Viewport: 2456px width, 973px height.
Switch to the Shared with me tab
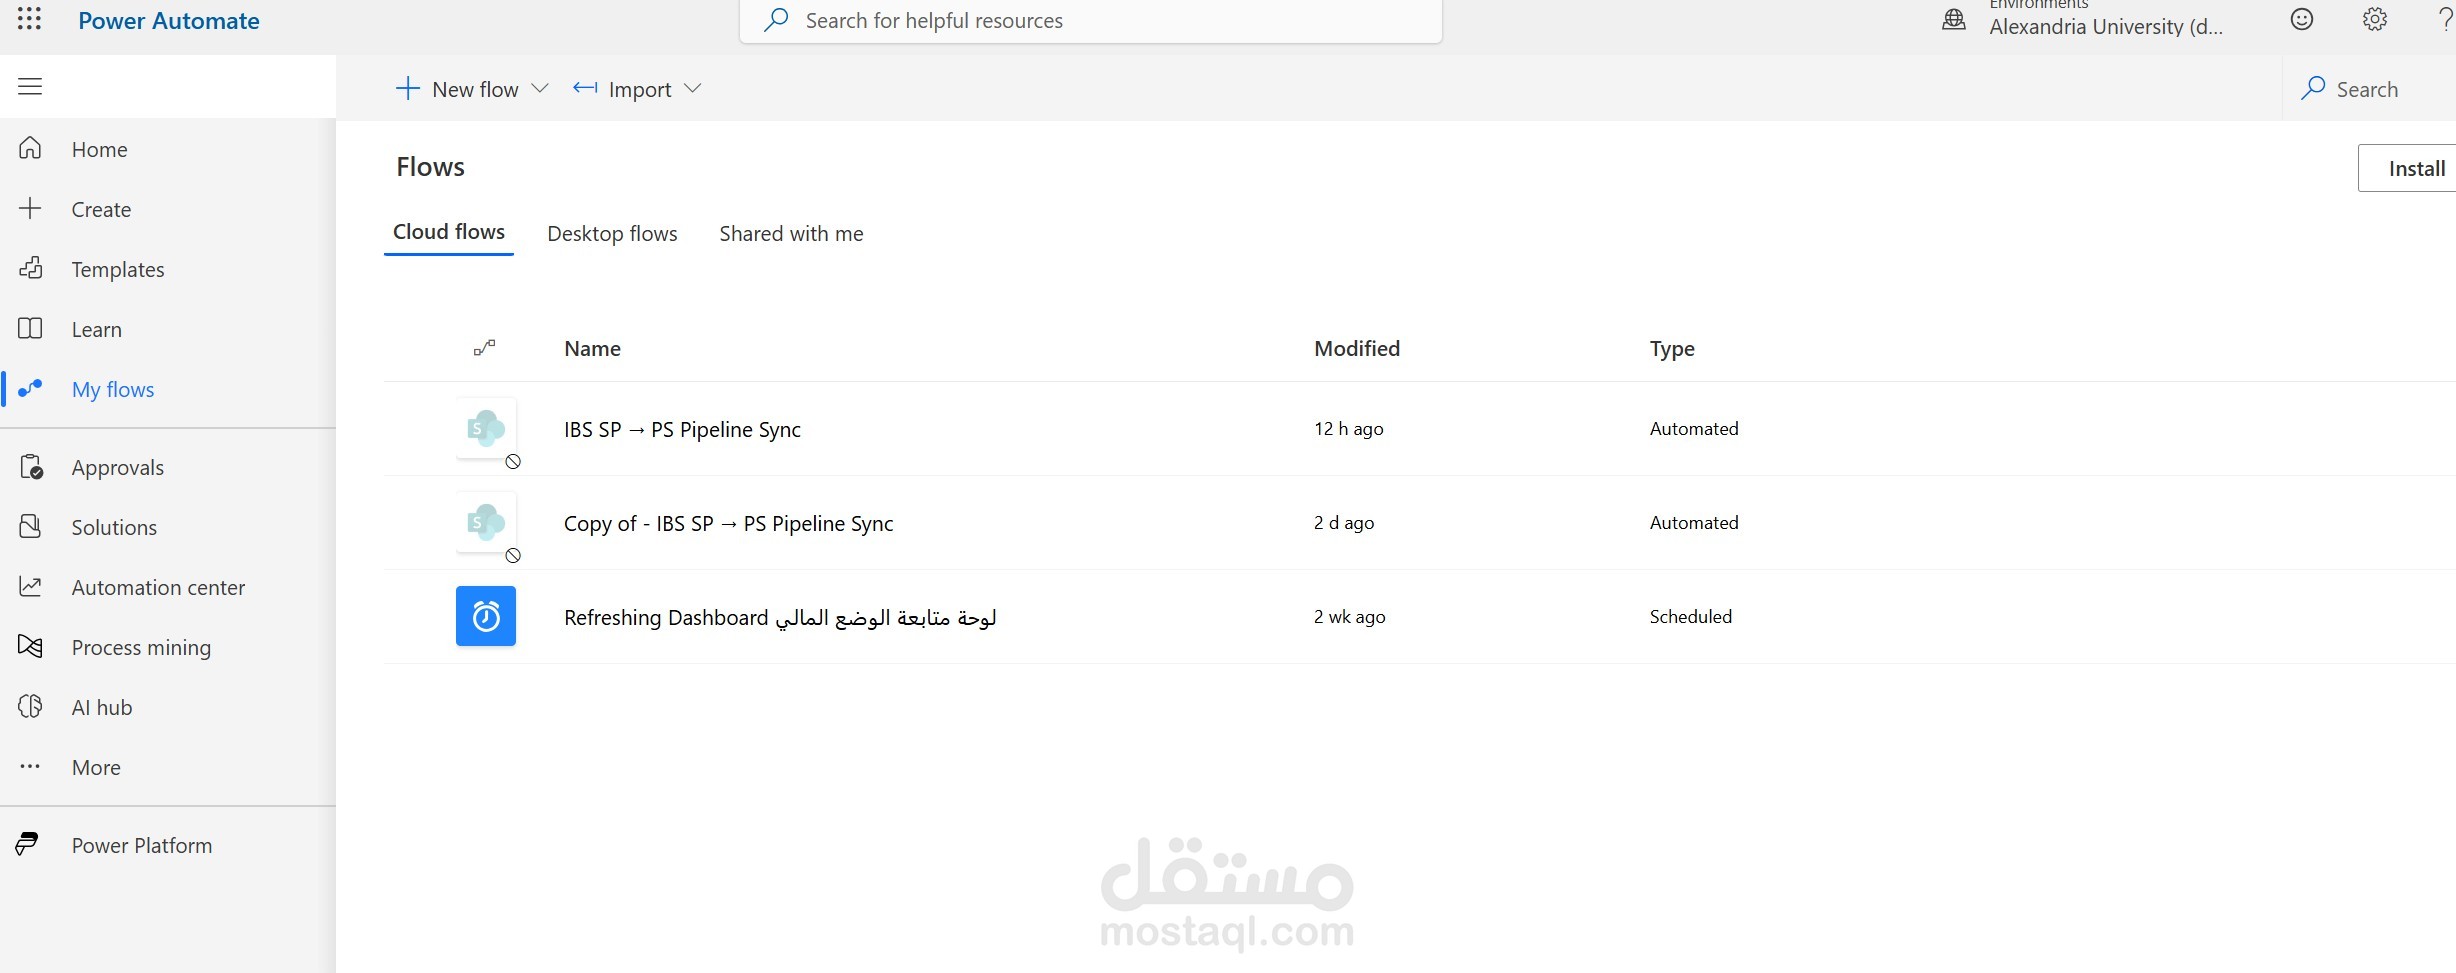pos(791,234)
